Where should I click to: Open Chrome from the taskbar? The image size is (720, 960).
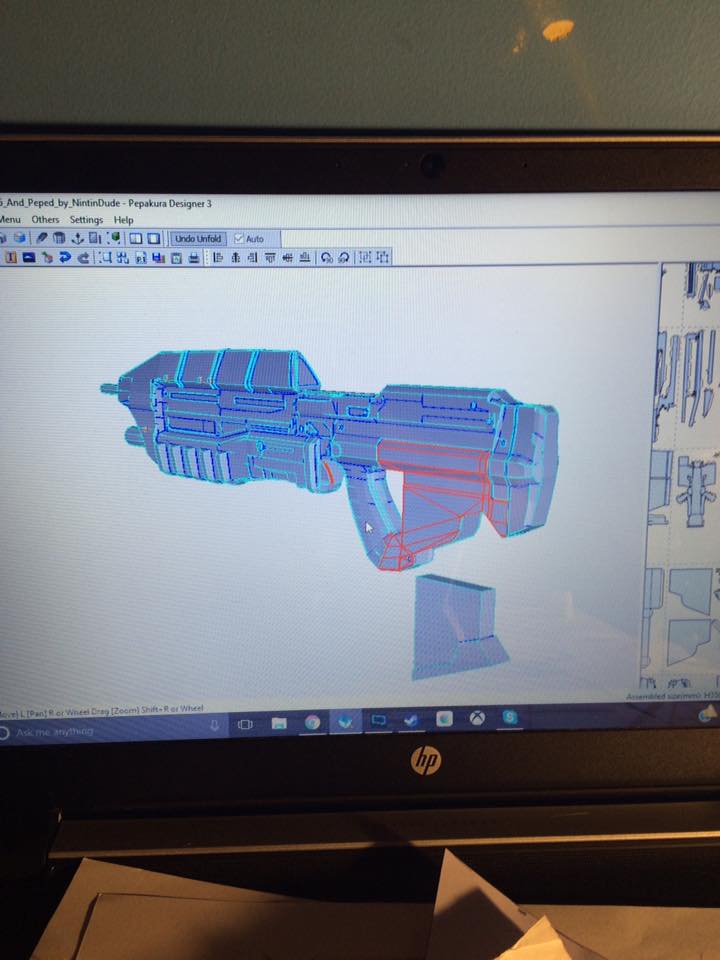tap(312, 723)
